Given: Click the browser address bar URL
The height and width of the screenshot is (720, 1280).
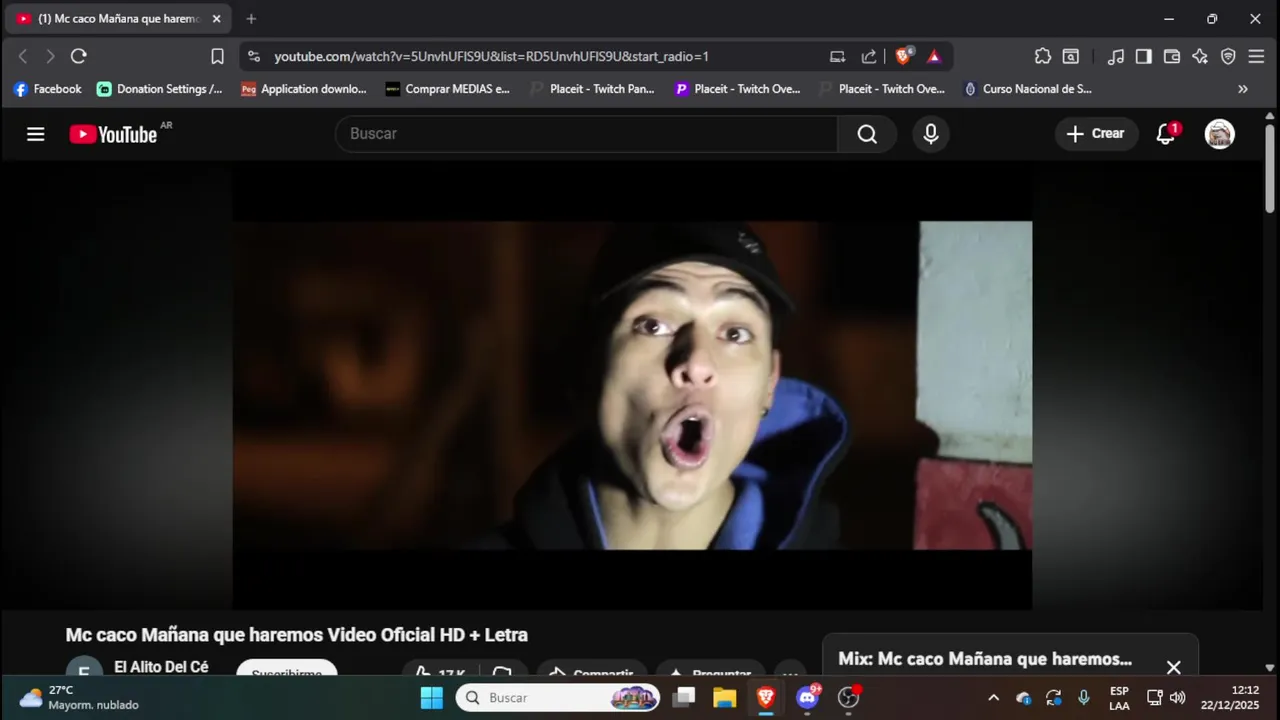Looking at the screenshot, I should point(491,57).
